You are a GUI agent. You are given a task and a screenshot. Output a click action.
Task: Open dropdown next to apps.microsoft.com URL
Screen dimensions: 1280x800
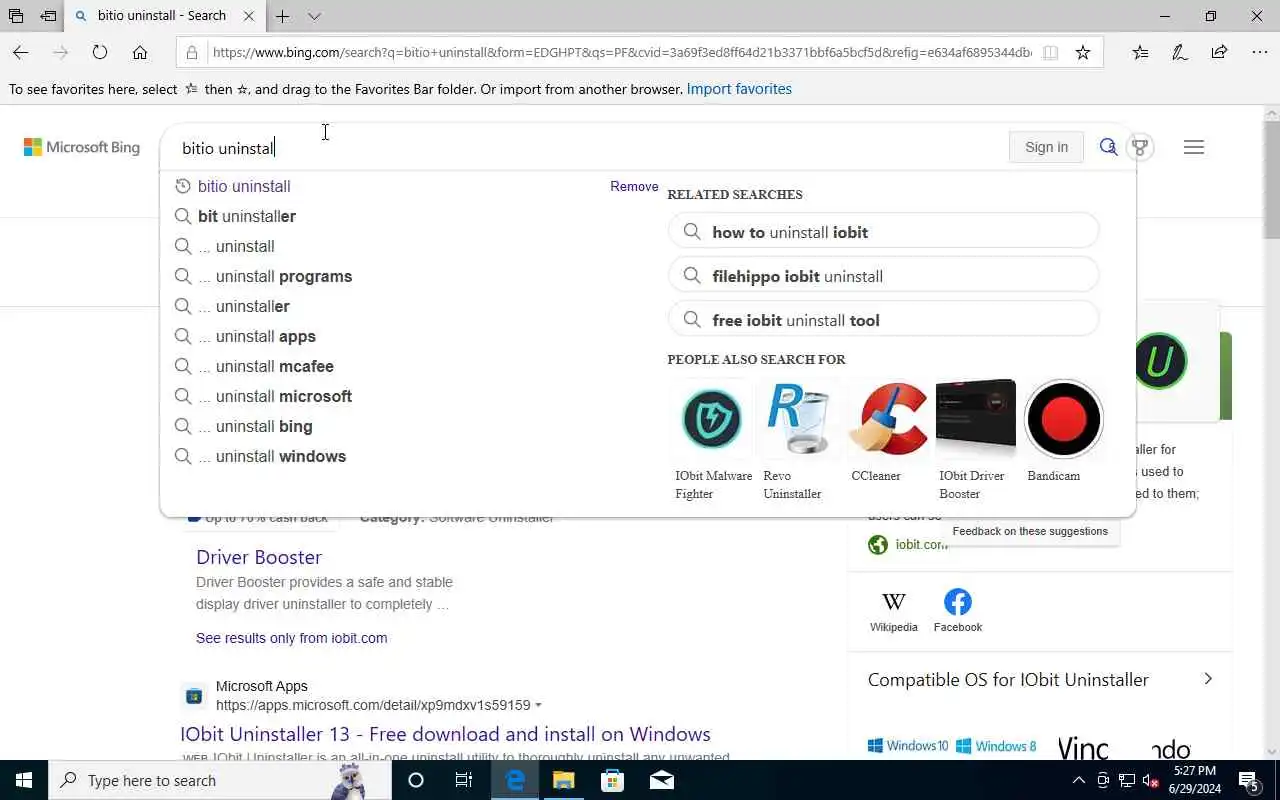pyautogui.click(x=539, y=705)
